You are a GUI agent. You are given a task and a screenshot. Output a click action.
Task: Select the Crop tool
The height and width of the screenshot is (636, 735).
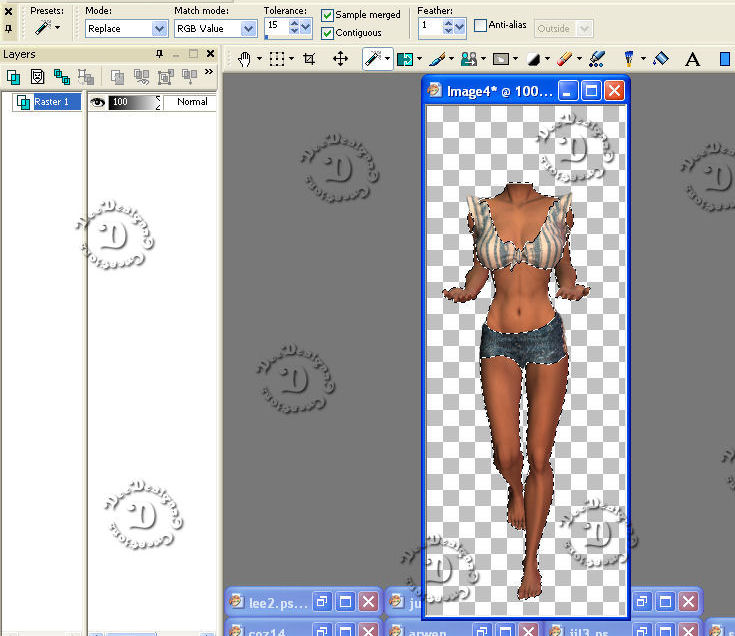(309, 59)
